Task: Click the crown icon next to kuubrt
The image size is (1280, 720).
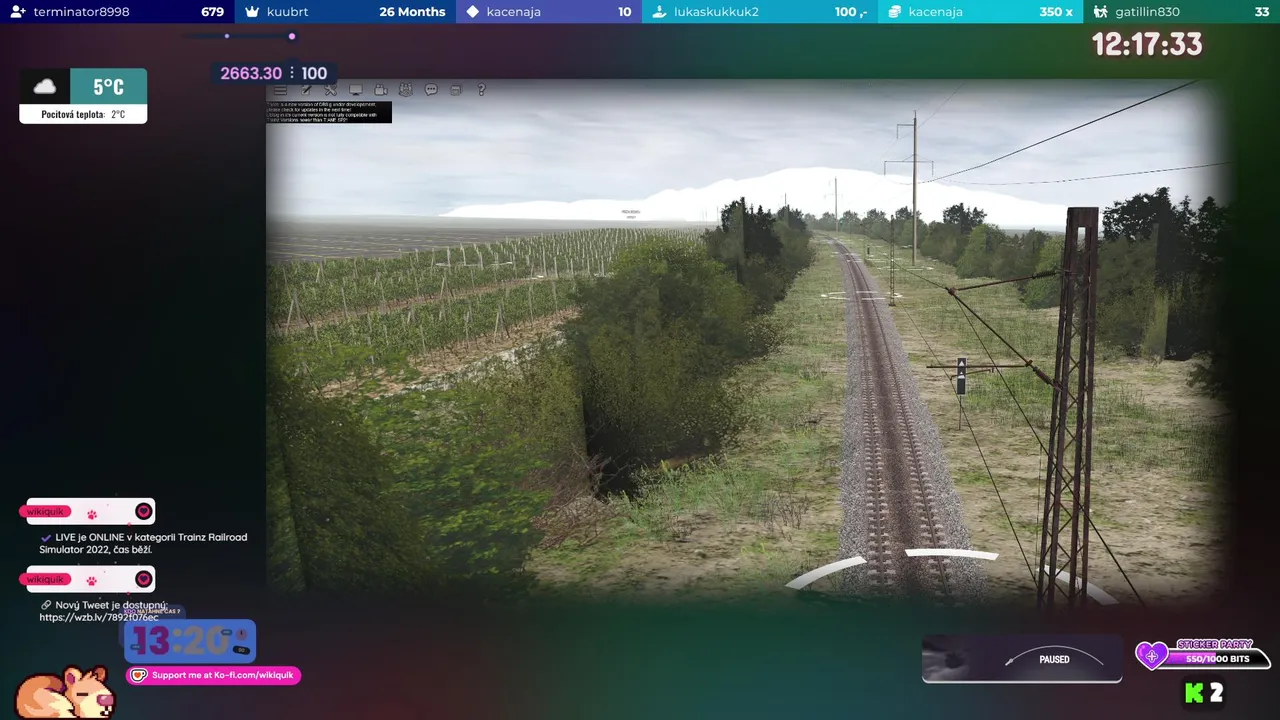Action: 252,12
